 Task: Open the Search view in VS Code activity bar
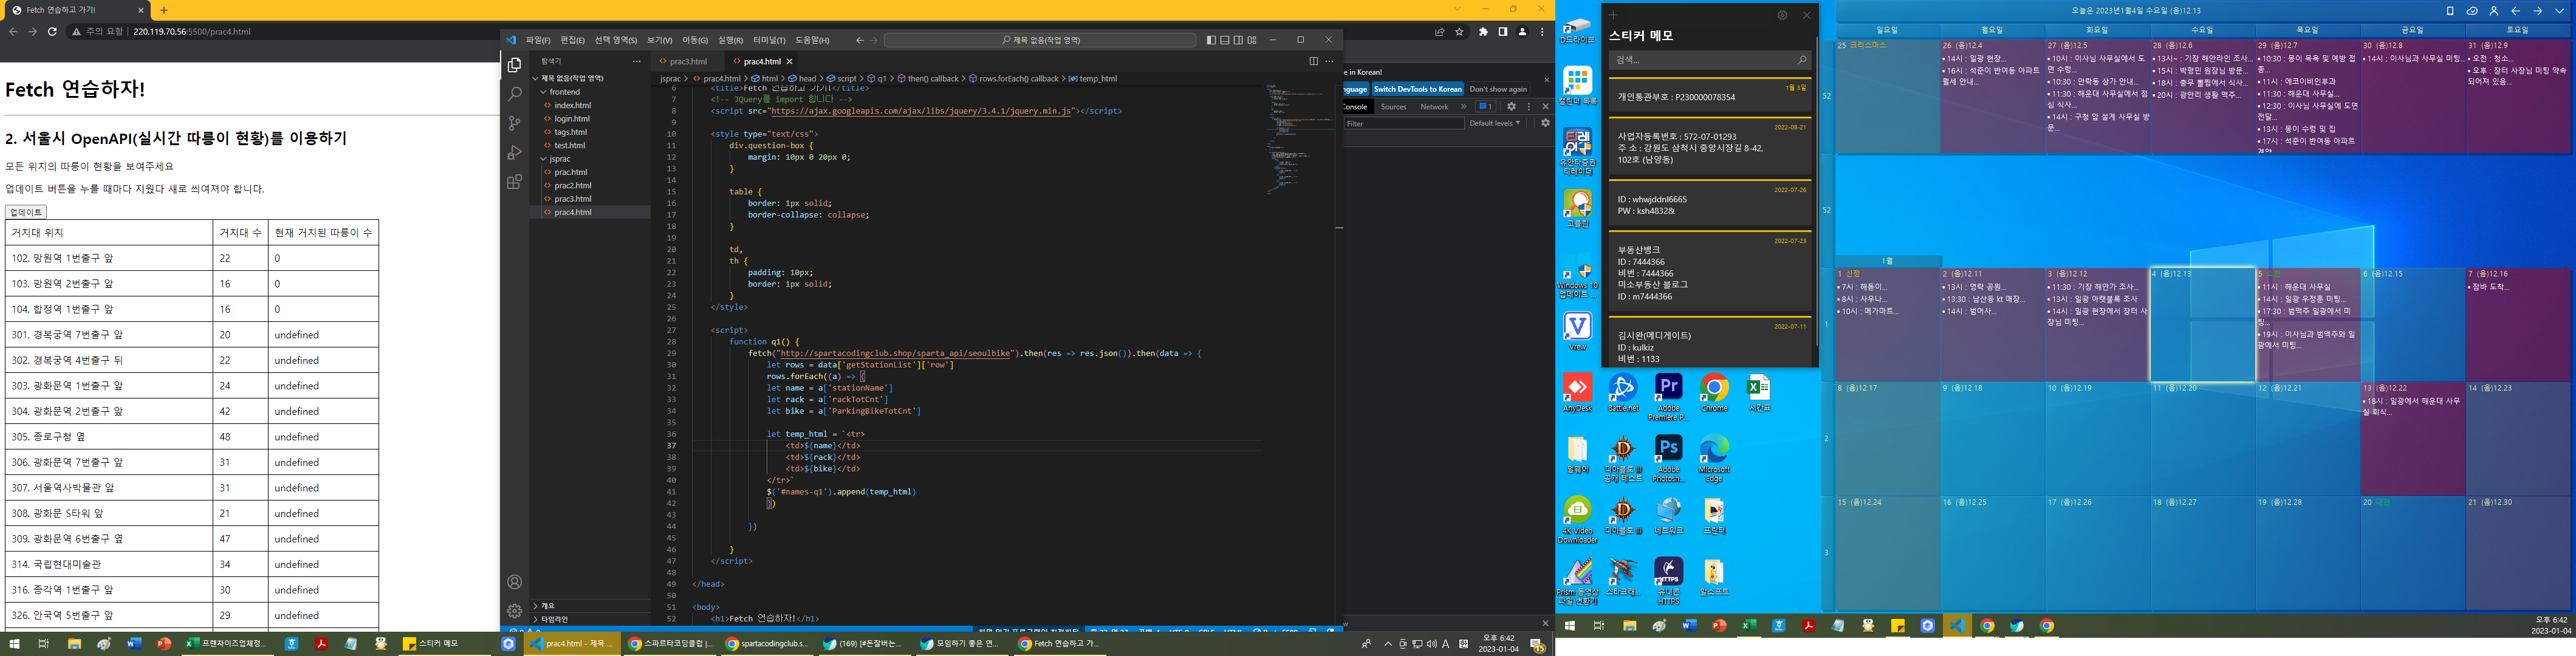coord(514,94)
